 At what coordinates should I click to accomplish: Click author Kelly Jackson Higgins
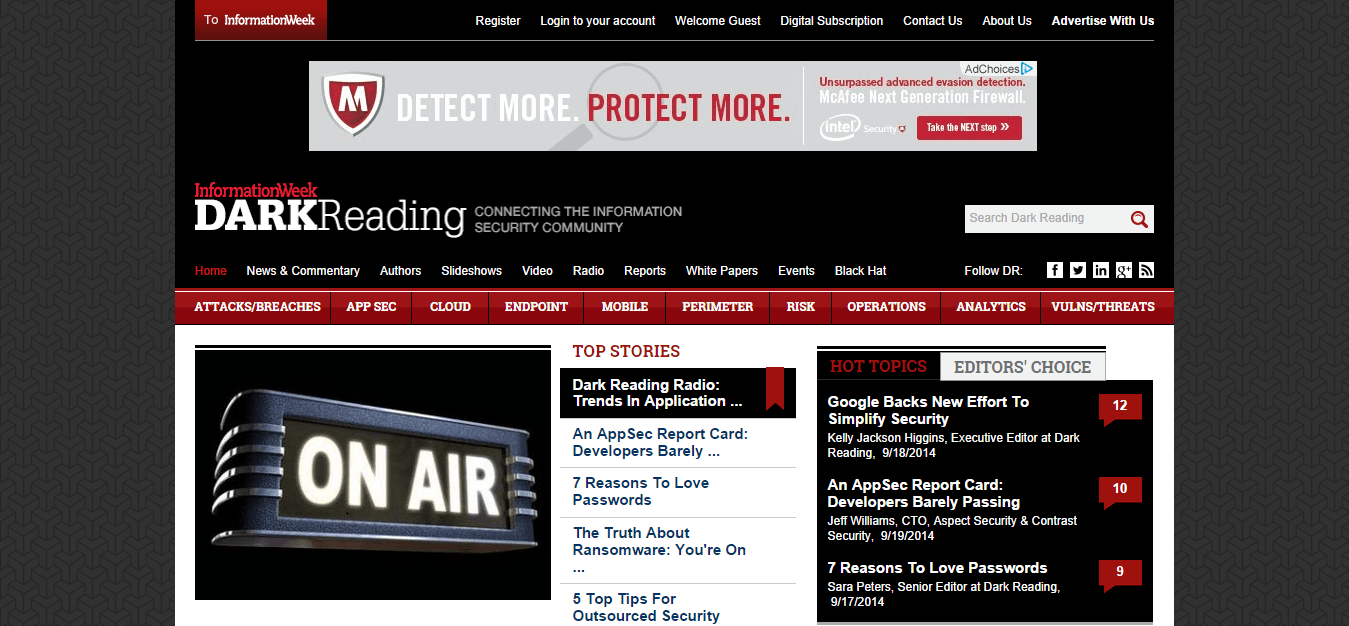click(886, 438)
